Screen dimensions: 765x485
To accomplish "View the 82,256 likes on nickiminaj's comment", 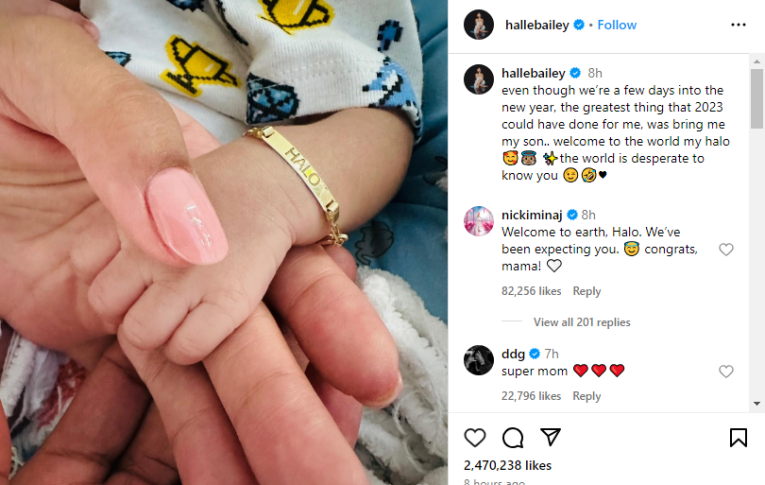I will pos(531,291).
